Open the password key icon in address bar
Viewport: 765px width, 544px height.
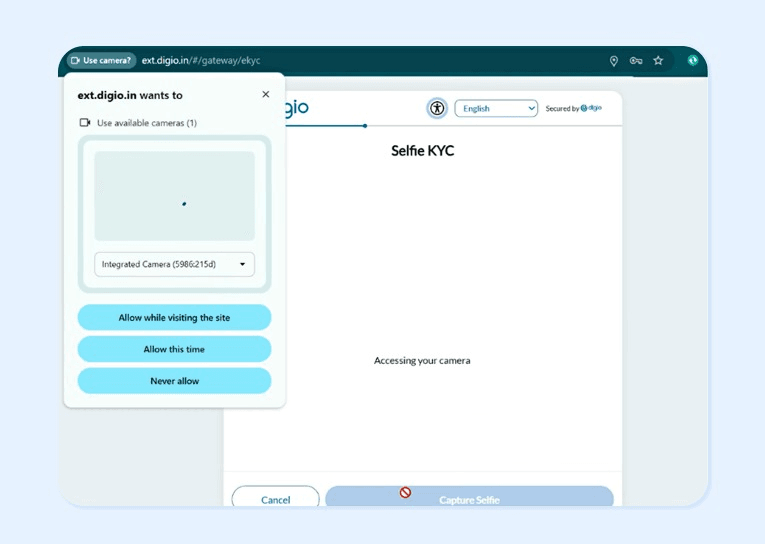[636, 60]
